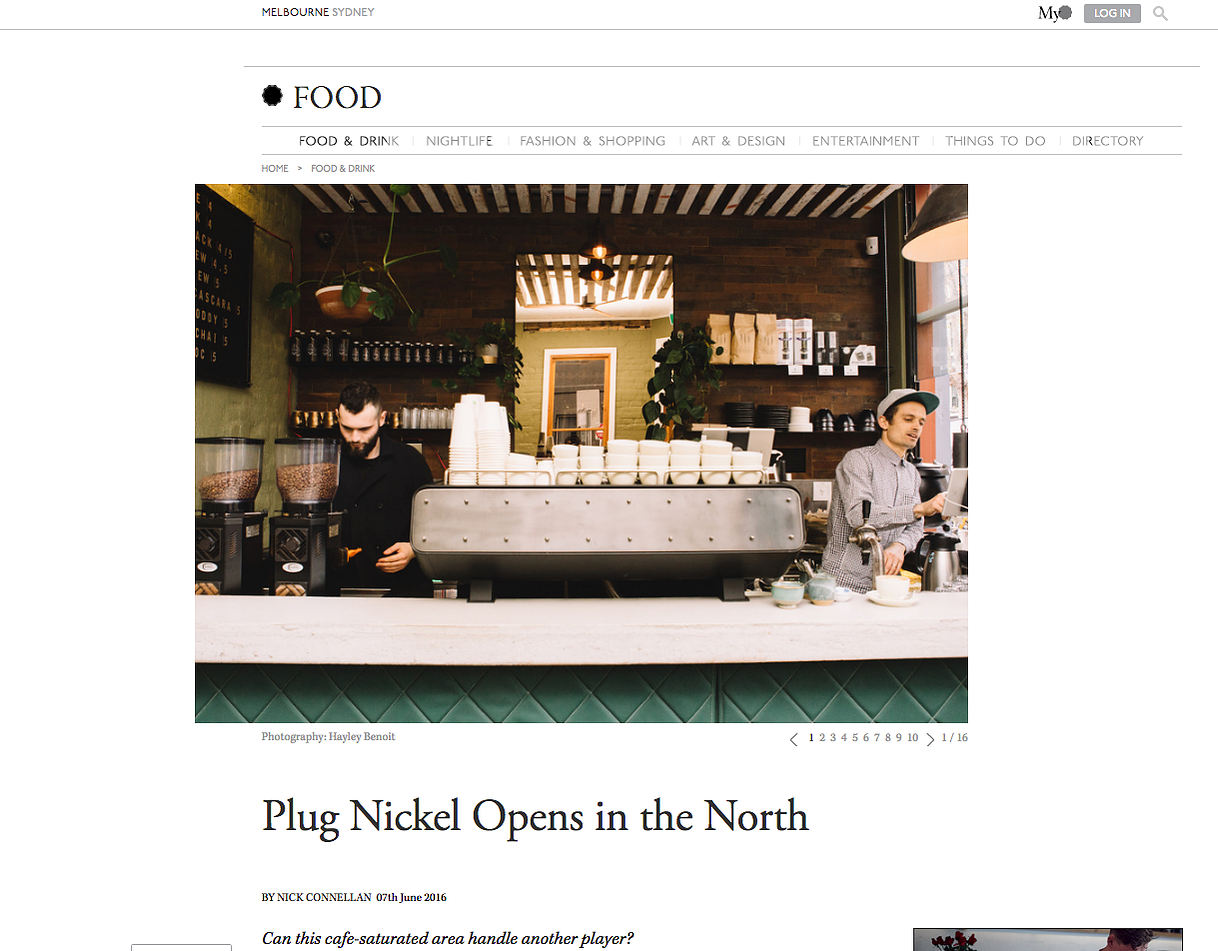This screenshot has height=951, width=1218.
Task: Jump to gallery photo 5
Action: tap(855, 738)
